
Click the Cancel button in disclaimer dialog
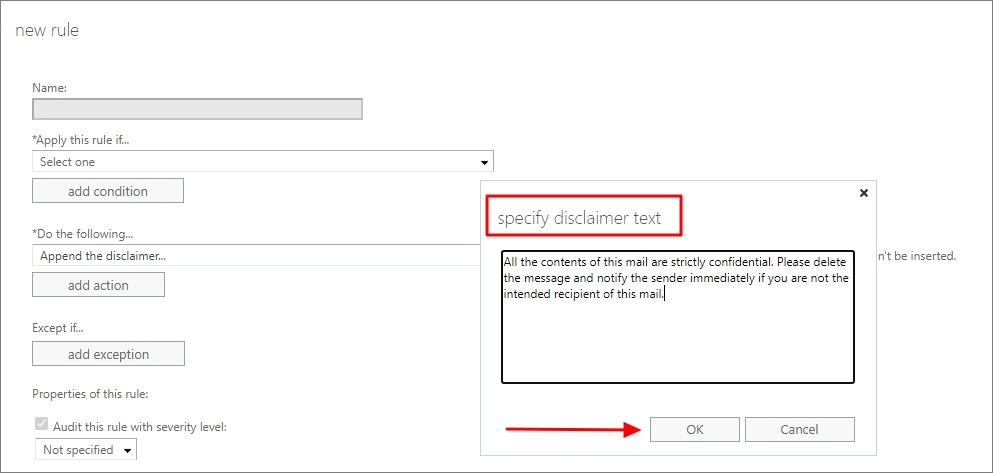coord(800,429)
